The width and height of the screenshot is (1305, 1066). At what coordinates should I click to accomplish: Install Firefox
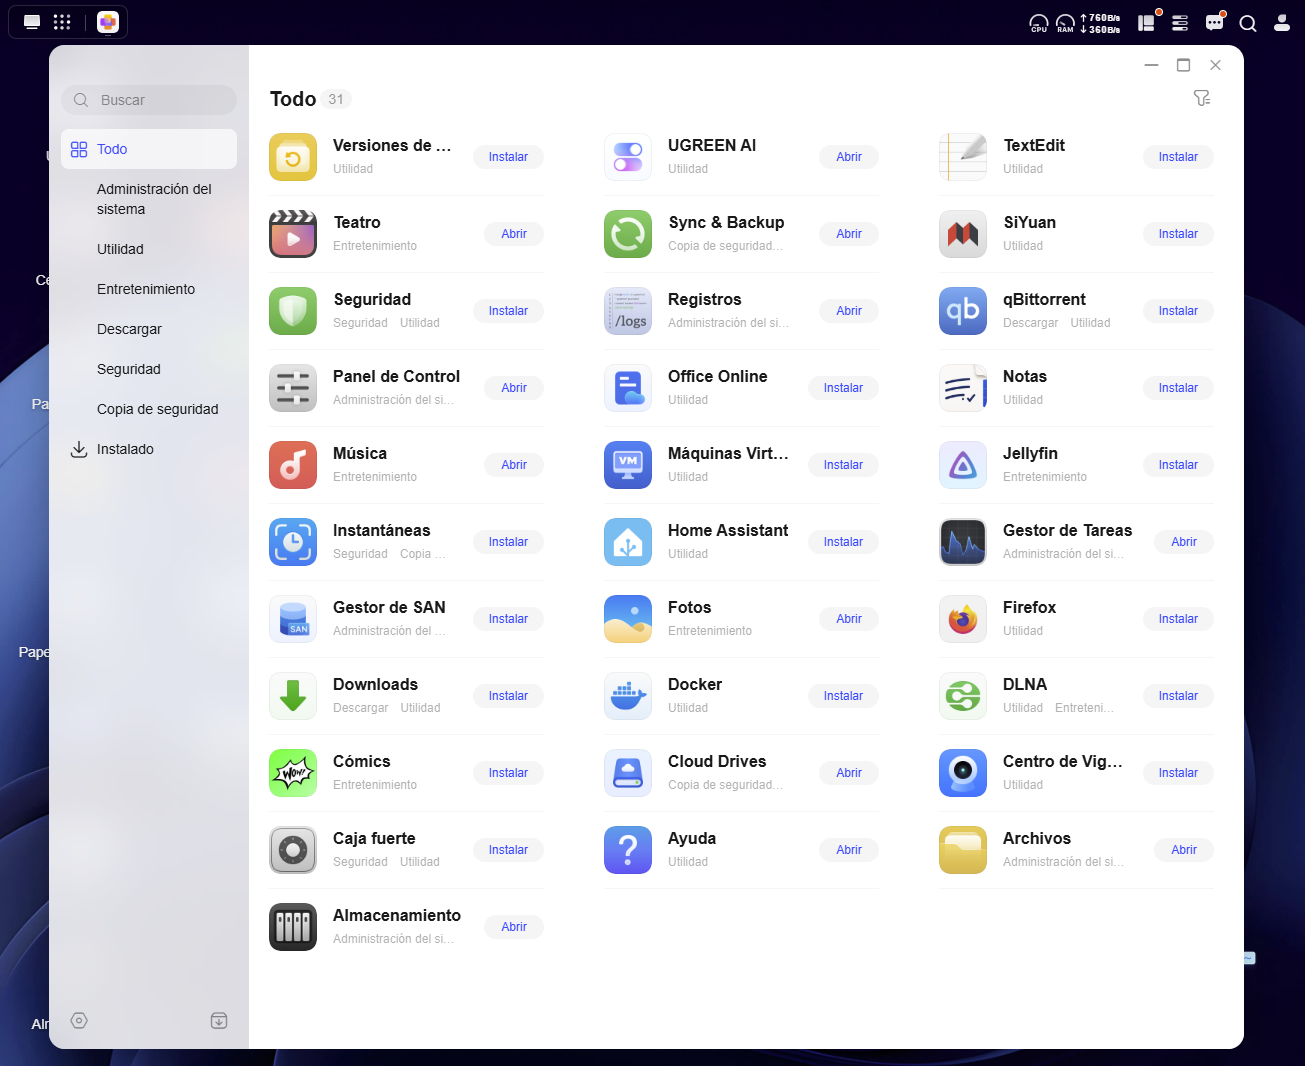tap(1178, 619)
